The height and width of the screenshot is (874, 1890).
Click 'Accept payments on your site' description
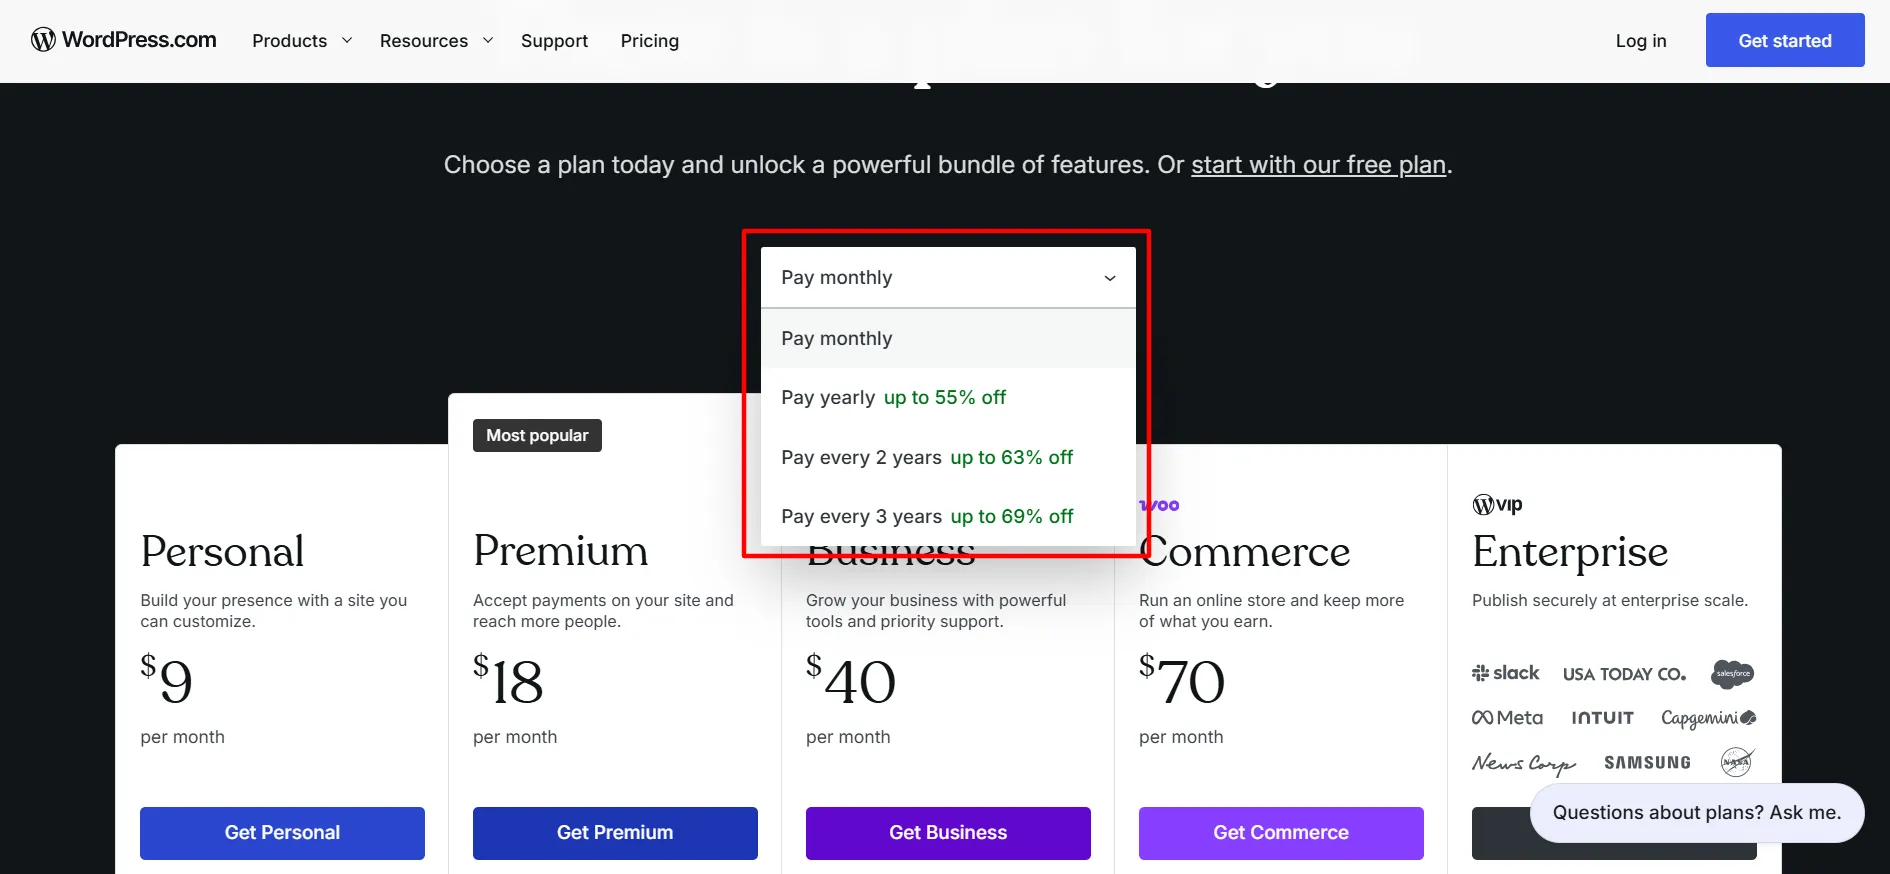tap(603, 611)
